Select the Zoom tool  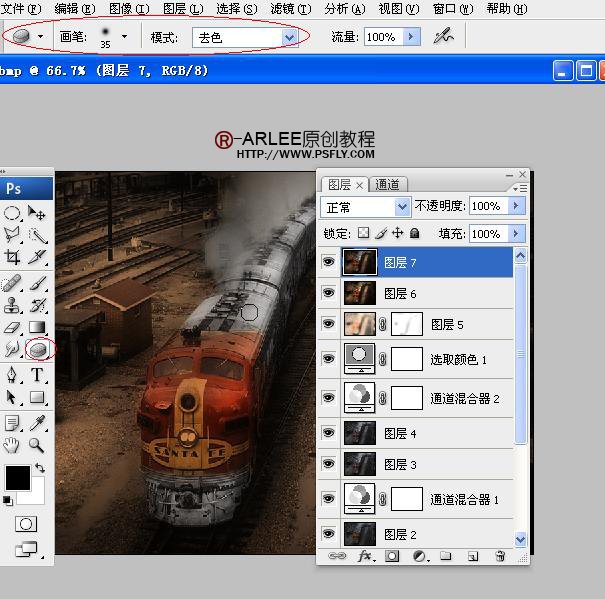click(x=37, y=445)
